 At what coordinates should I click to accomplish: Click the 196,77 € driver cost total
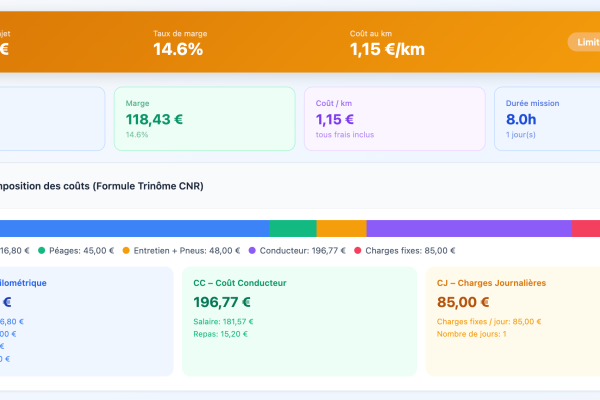click(x=222, y=302)
